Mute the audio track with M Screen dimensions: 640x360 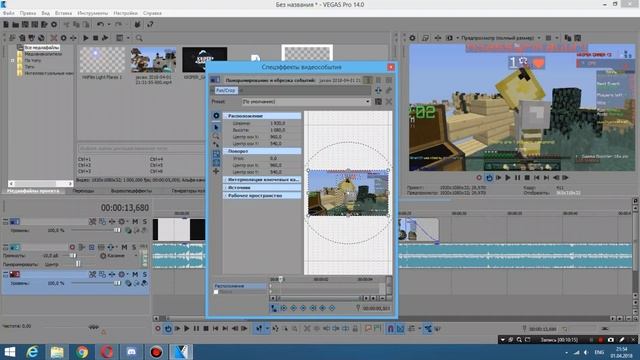click(x=124, y=247)
